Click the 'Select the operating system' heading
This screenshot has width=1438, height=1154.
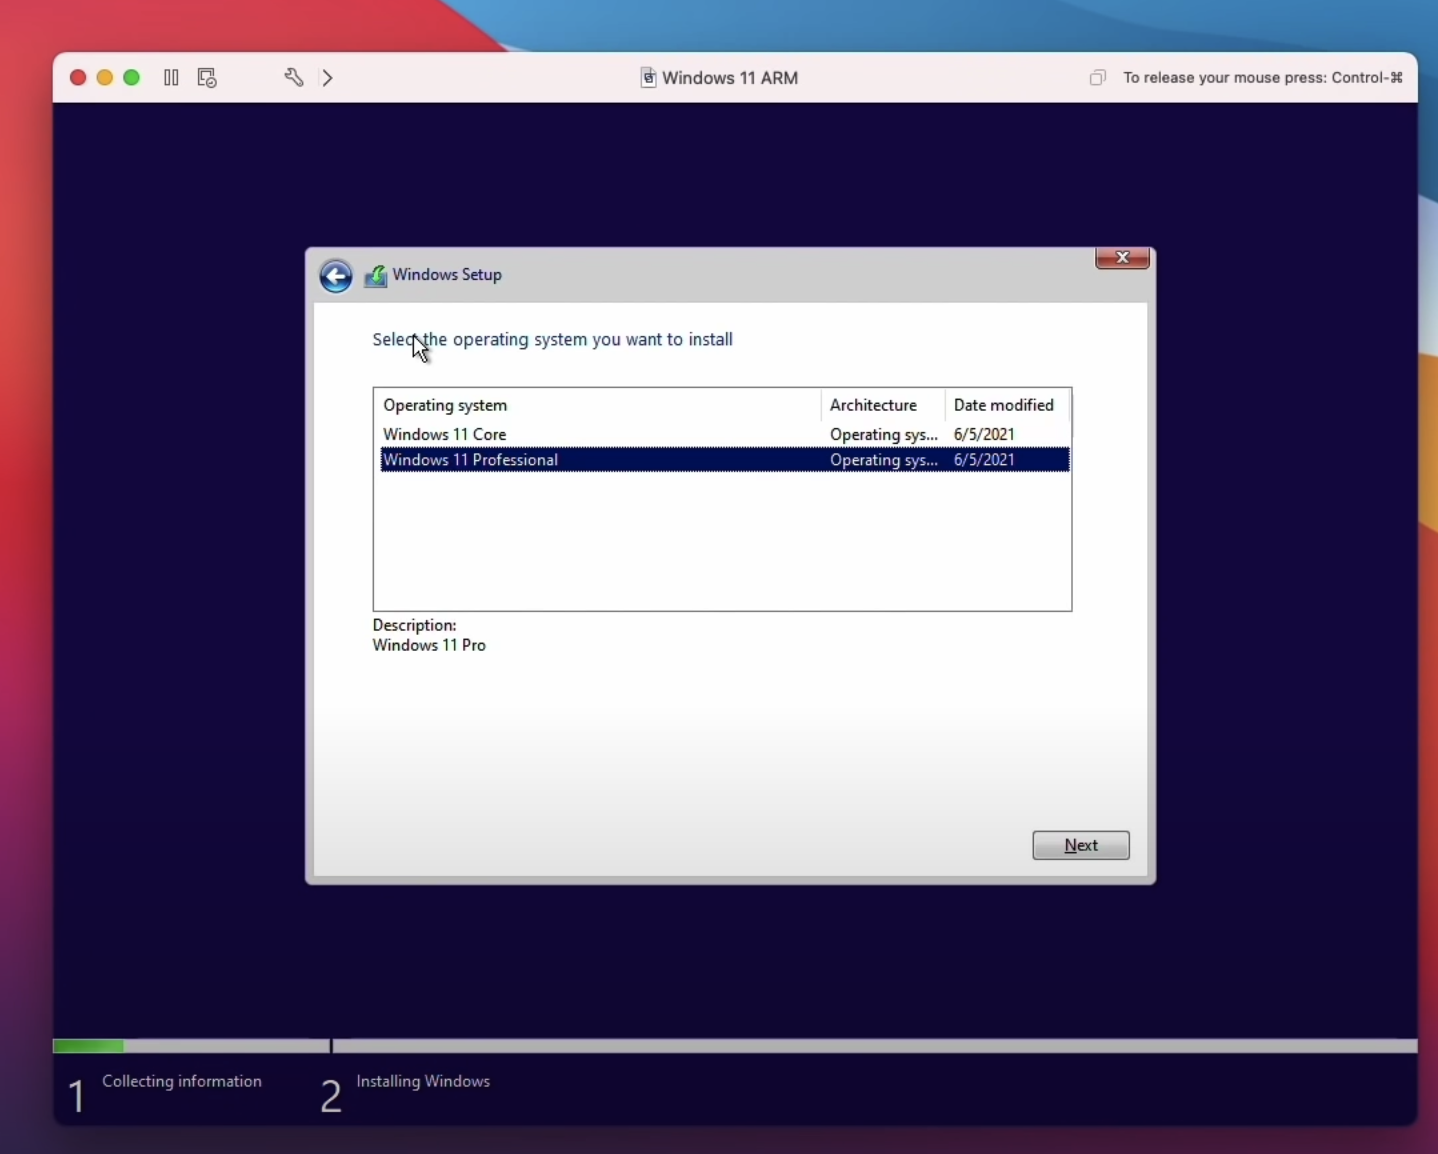click(552, 340)
